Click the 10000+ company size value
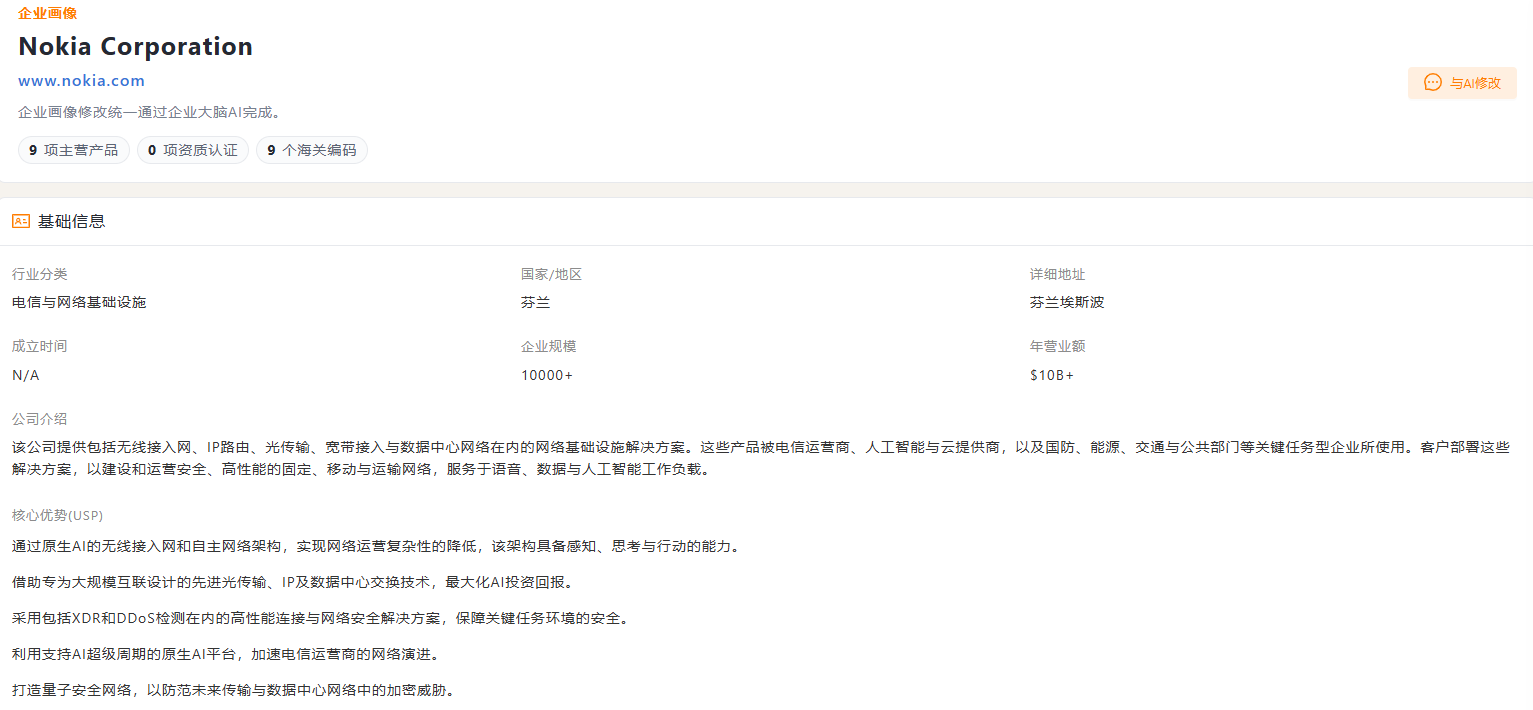 click(x=547, y=375)
